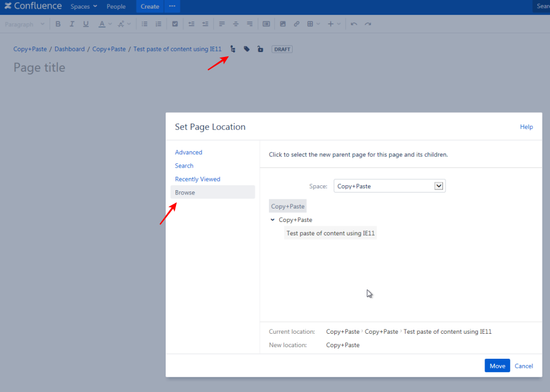Screen dimensions: 550x392
Task: Insert a task list checkbox
Action: tap(175, 24)
